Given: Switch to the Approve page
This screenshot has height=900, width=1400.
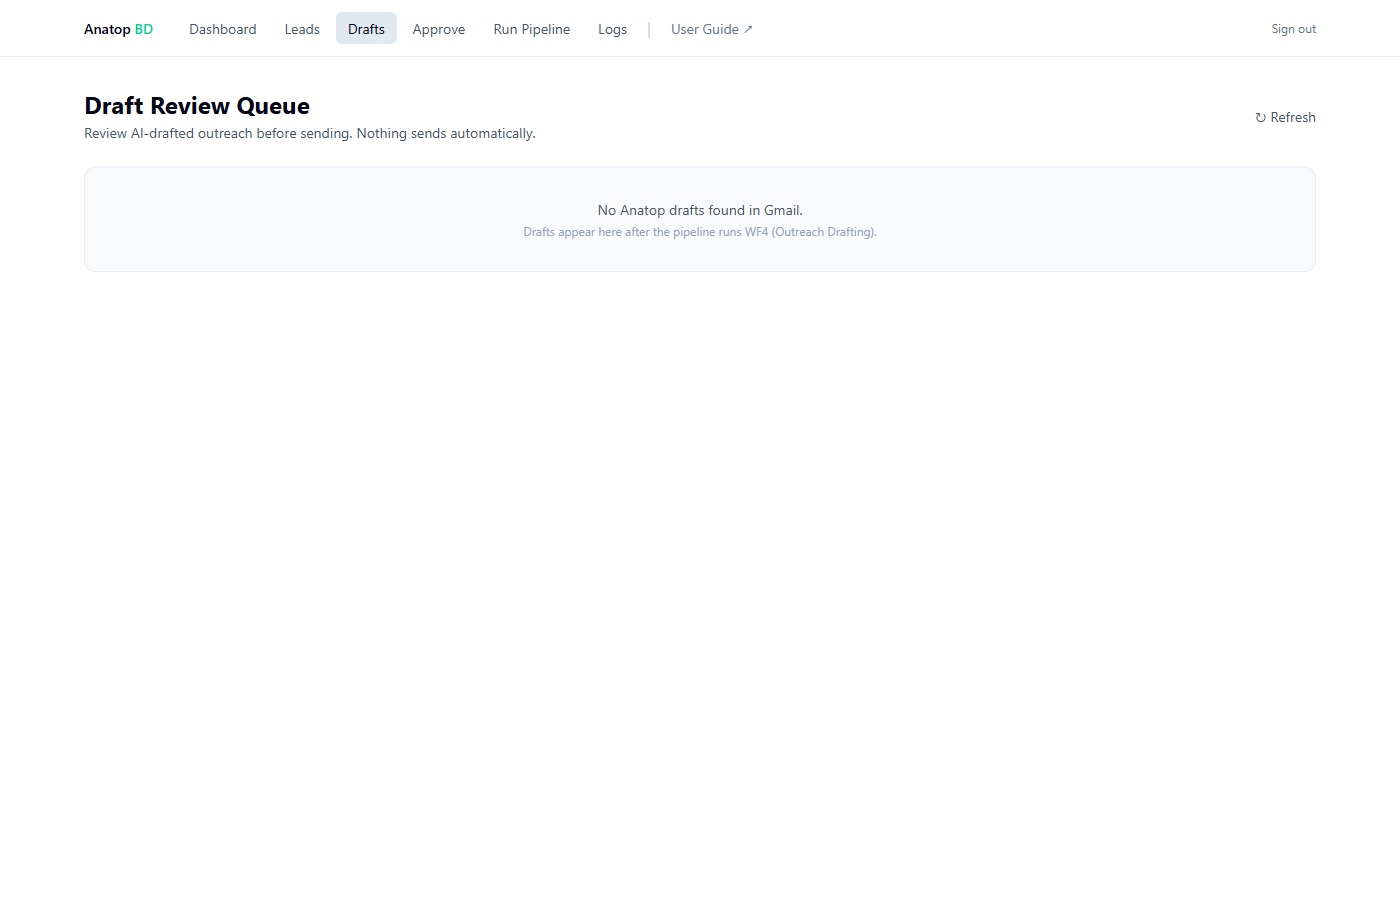Looking at the screenshot, I should (439, 29).
